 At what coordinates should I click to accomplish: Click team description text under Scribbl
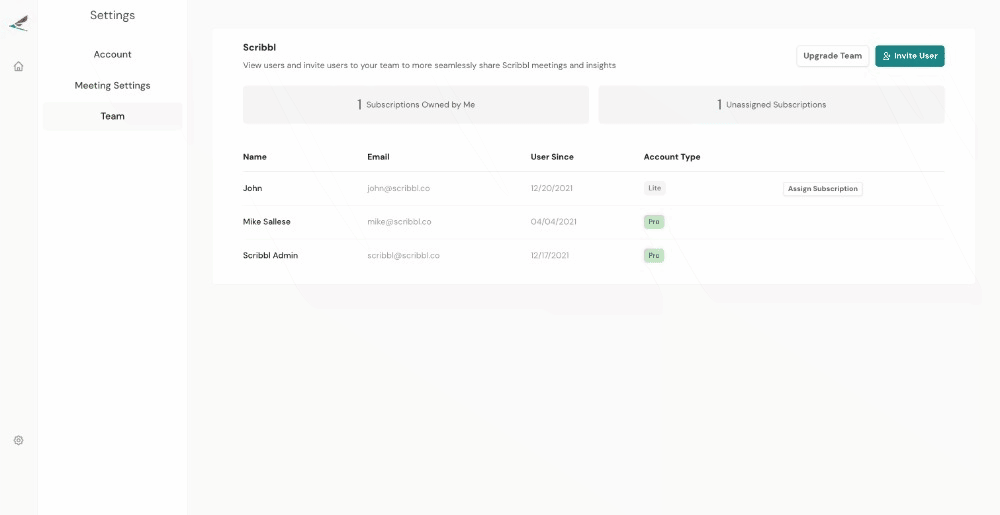(429, 65)
